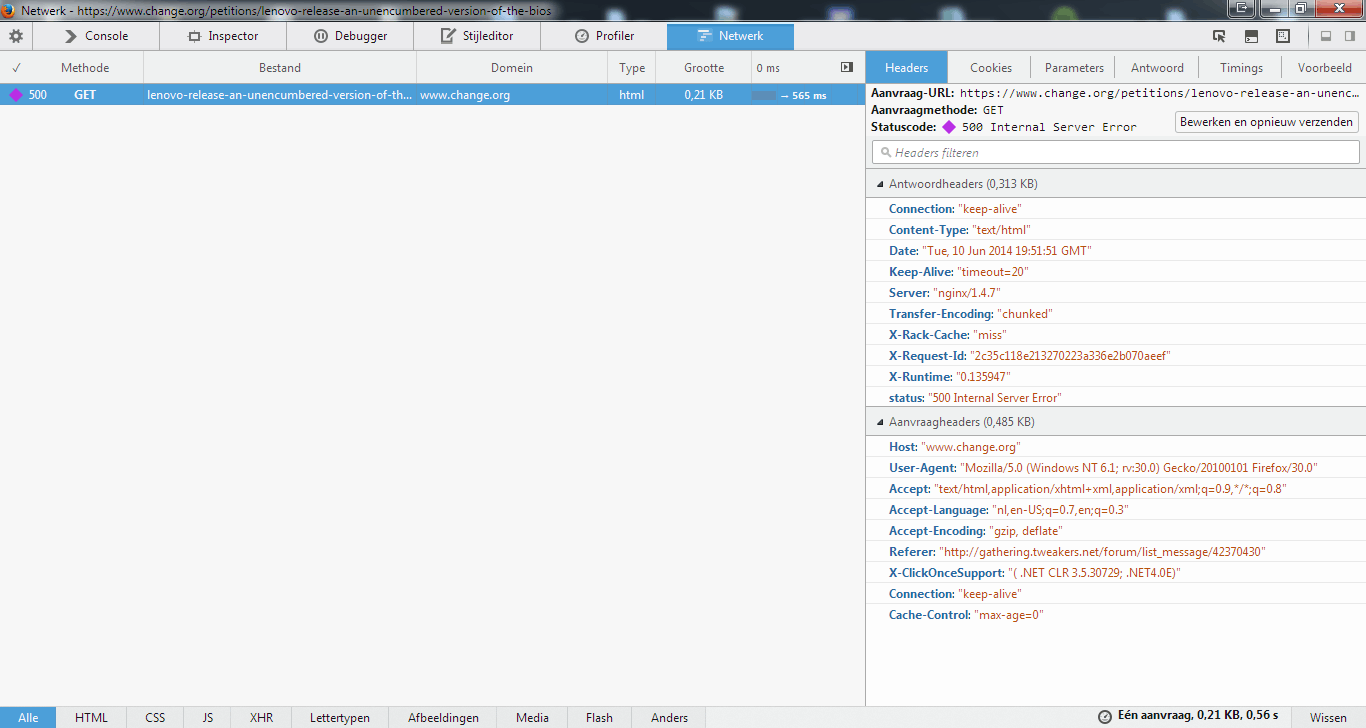
Task: Sort requests by Bestand column
Action: (x=280, y=68)
